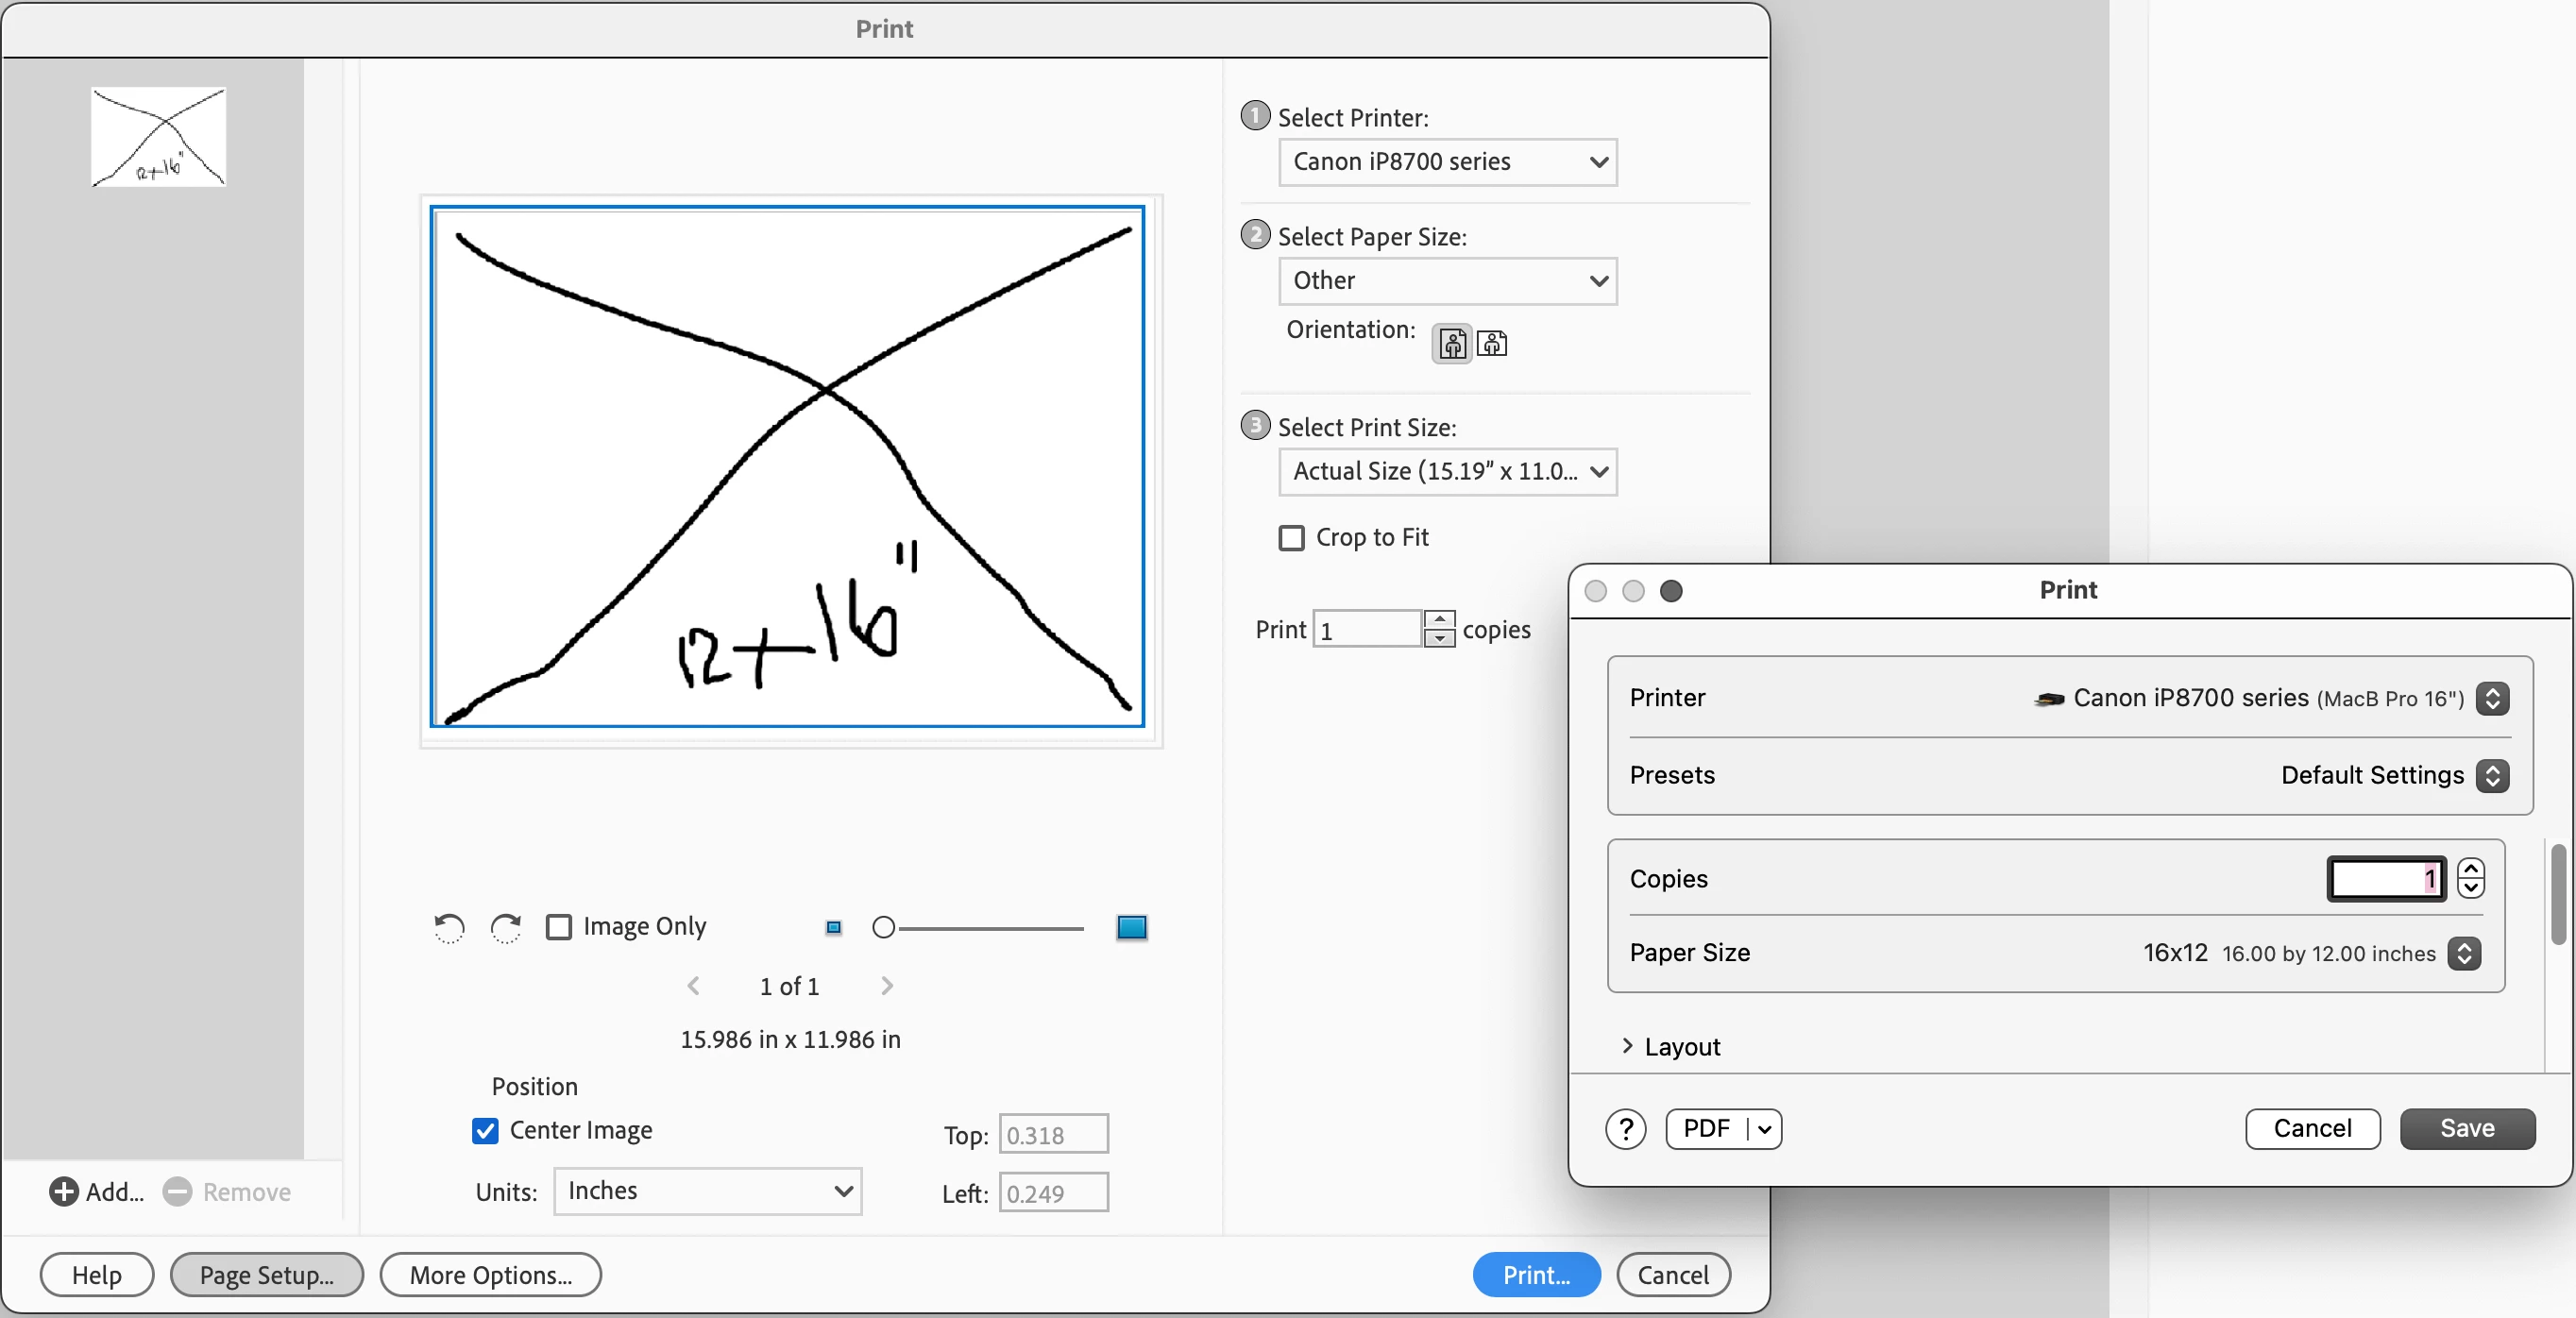Click the Save button
Viewport: 2576px width, 1318px height.
pos(2466,1128)
